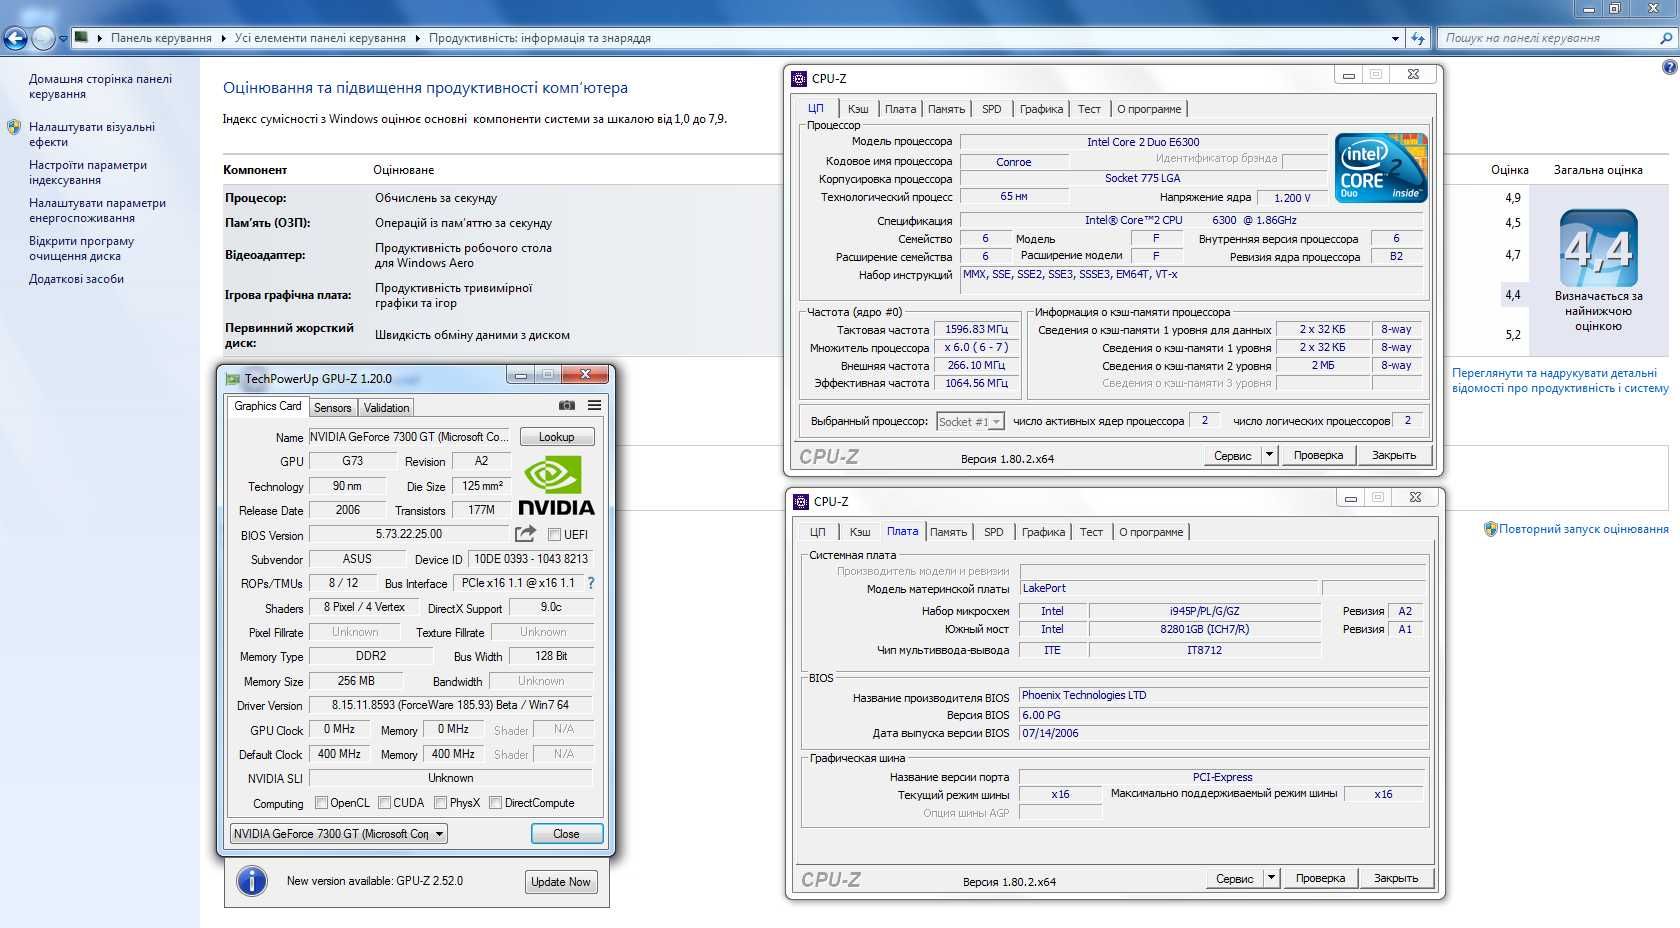This screenshot has width=1680, height=928.
Task: Click the GPU-Z title bar app icon
Action: point(233,379)
